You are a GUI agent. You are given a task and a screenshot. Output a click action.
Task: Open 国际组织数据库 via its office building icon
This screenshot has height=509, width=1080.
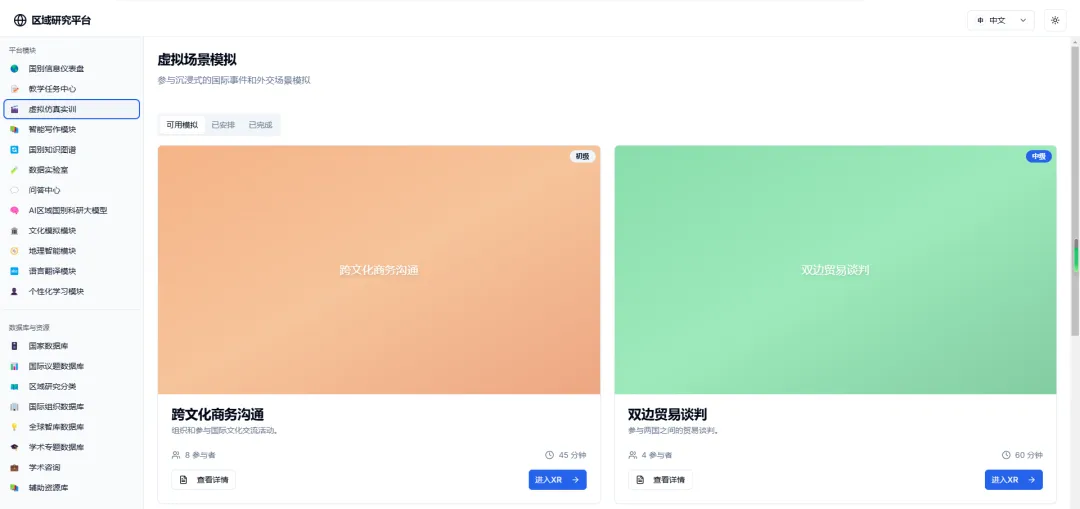point(14,406)
